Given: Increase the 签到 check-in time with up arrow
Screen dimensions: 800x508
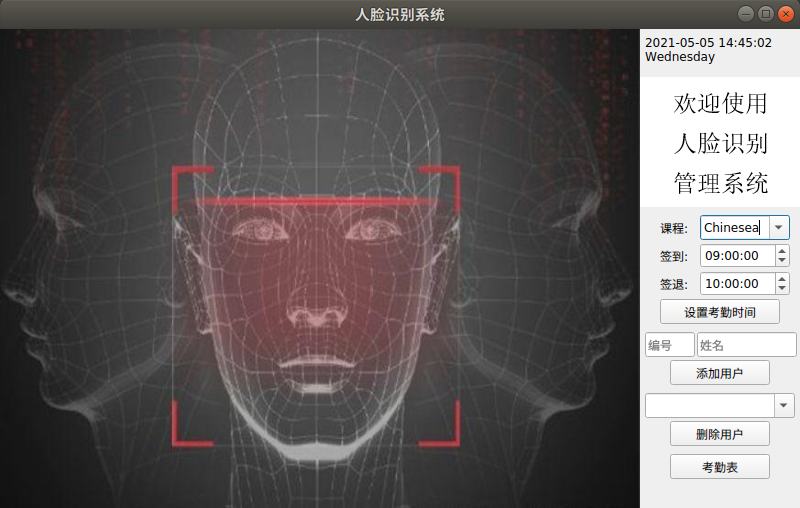Looking at the screenshot, I should point(782,250).
